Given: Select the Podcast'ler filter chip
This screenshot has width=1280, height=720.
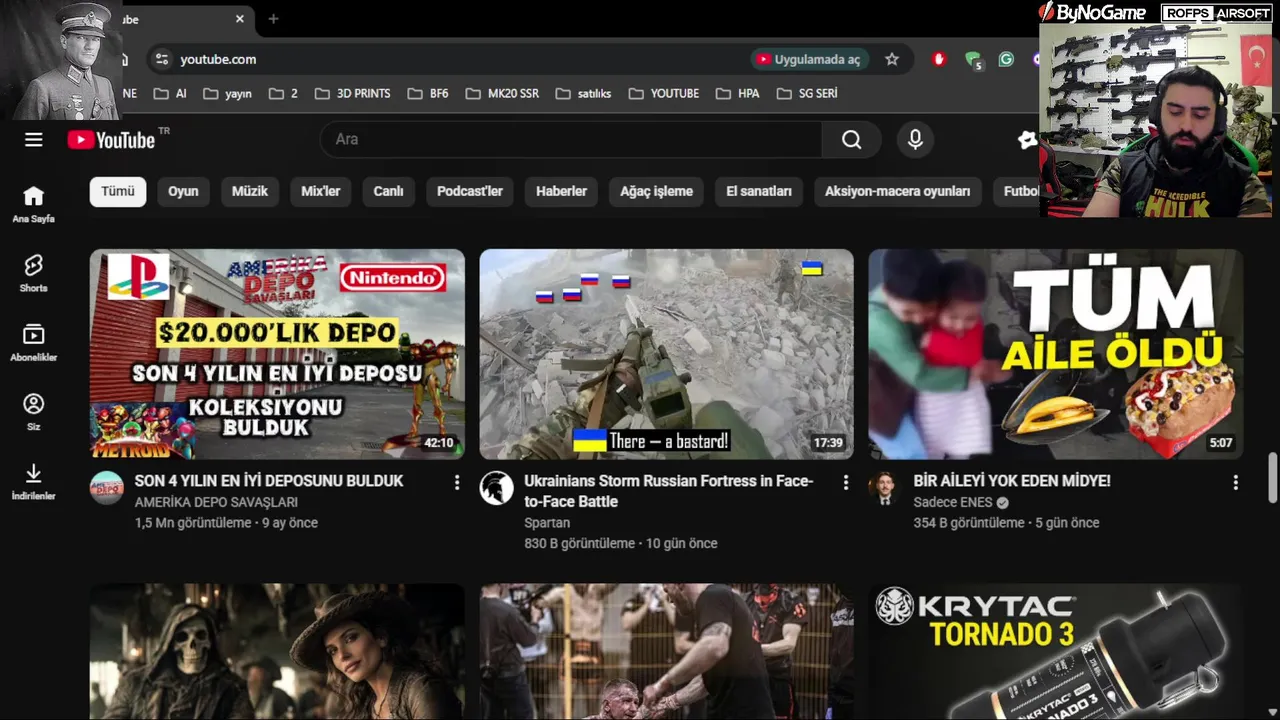Looking at the screenshot, I should point(470,192).
